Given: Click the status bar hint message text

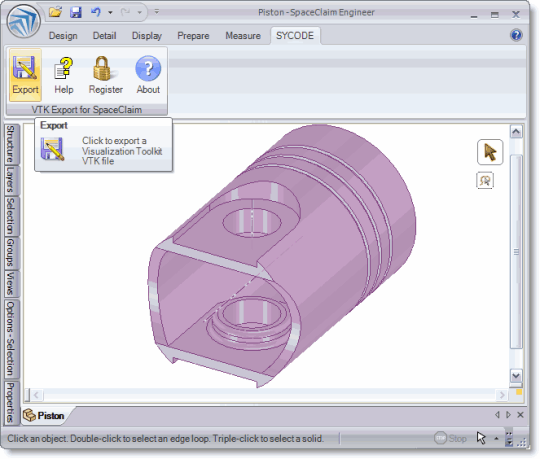Looking at the screenshot, I should [165, 439].
